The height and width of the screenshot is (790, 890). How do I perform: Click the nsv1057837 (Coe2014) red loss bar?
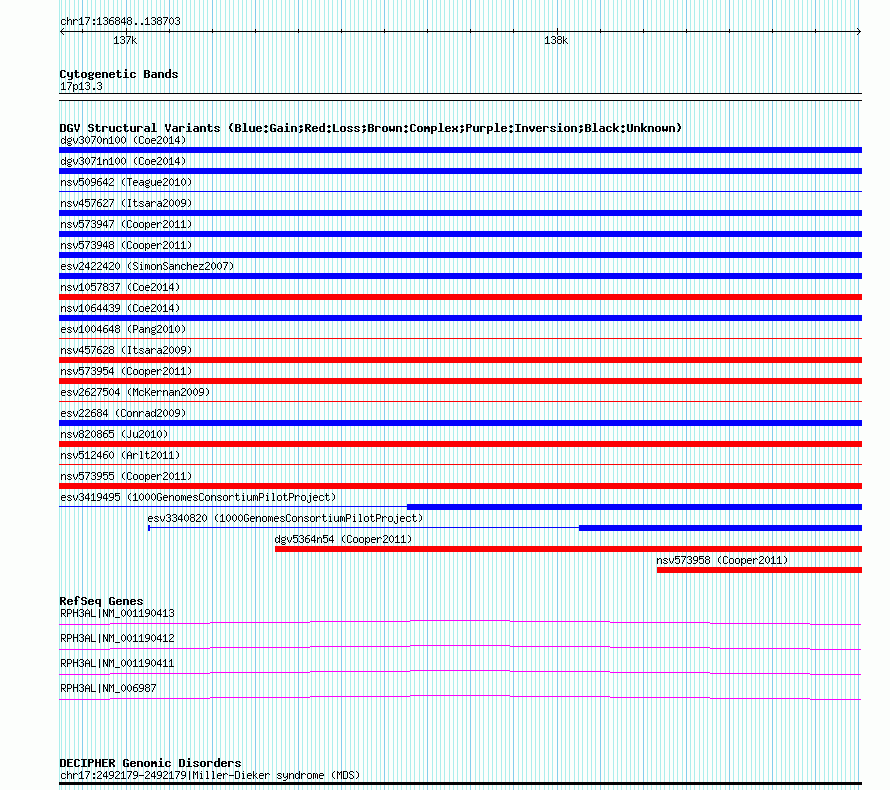(x=460, y=297)
